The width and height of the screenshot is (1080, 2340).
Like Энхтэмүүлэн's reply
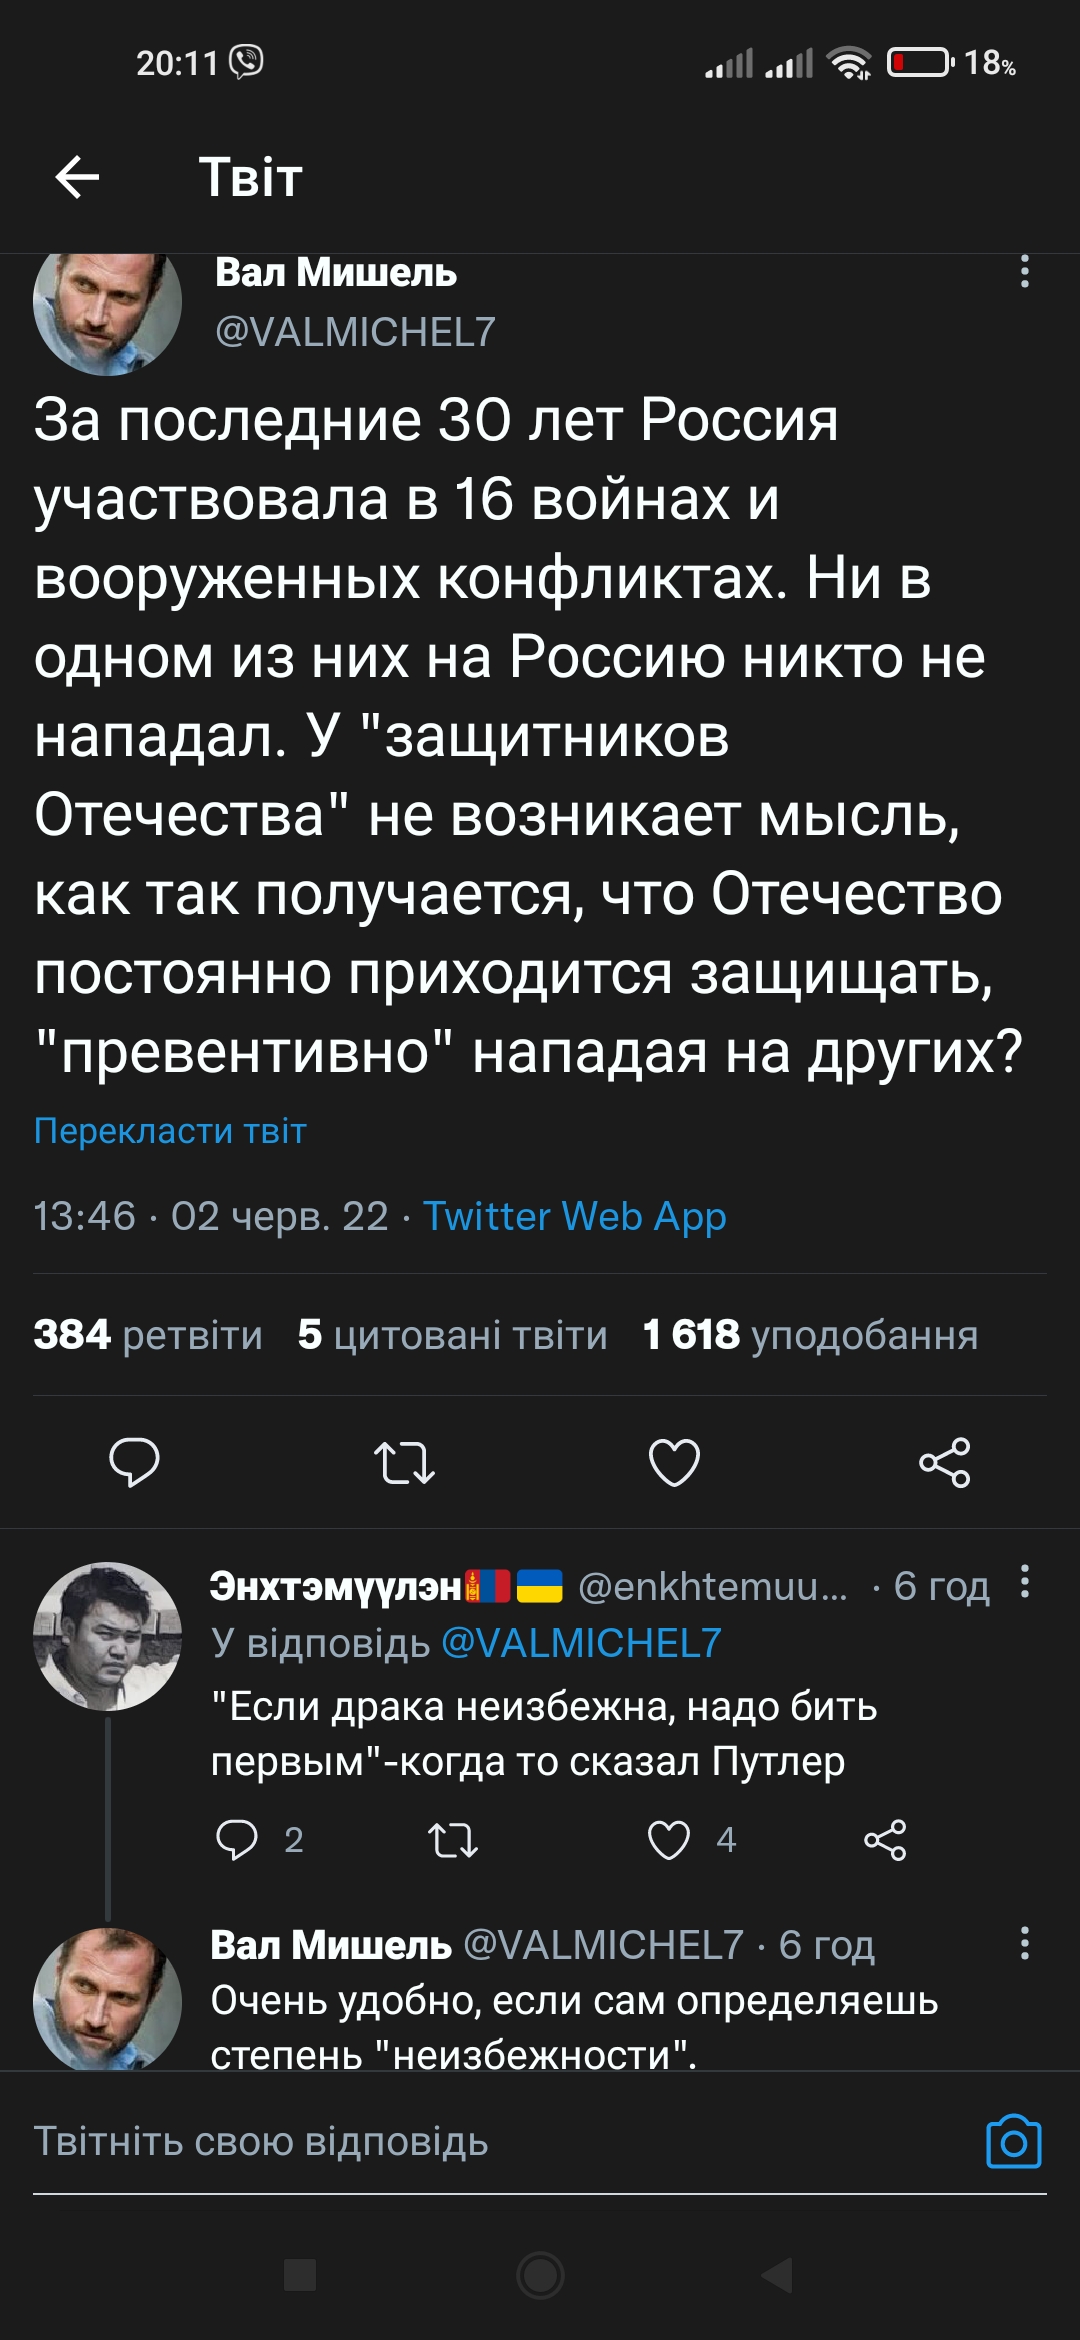(x=669, y=1839)
